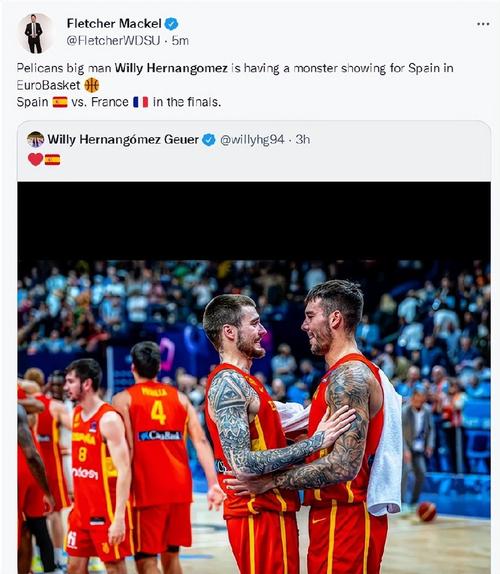Open the quoted tweet card header area
This screenshot has height=574, width=500.
(254, 150)
